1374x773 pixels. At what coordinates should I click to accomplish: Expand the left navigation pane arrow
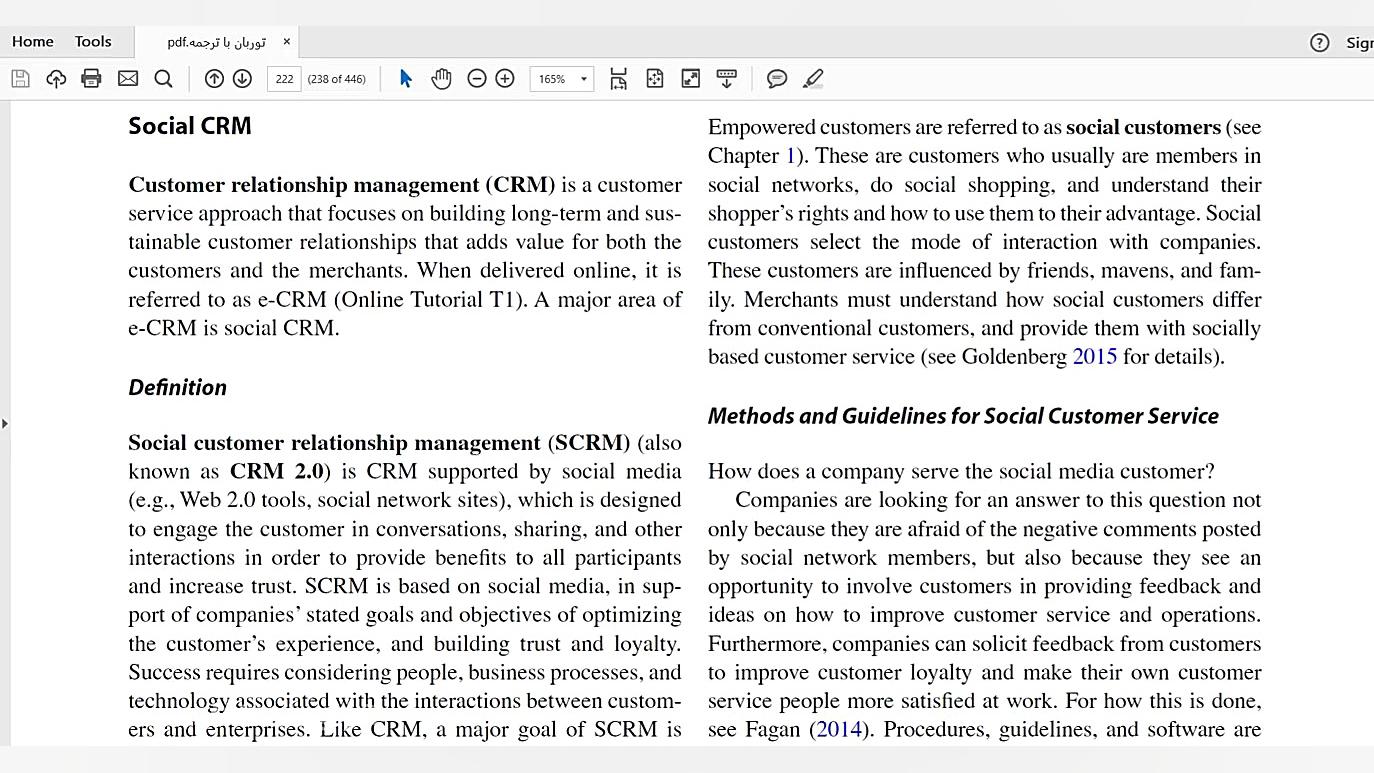pos(5,424)
